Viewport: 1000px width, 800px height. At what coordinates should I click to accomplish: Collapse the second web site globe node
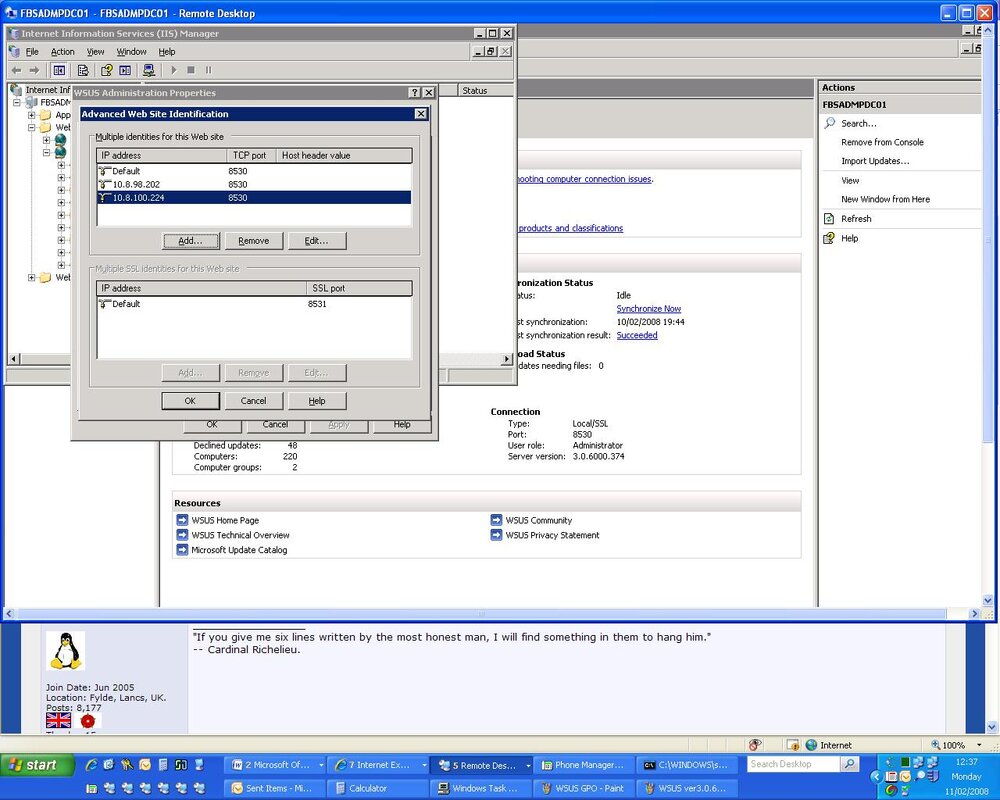[46, 152]
